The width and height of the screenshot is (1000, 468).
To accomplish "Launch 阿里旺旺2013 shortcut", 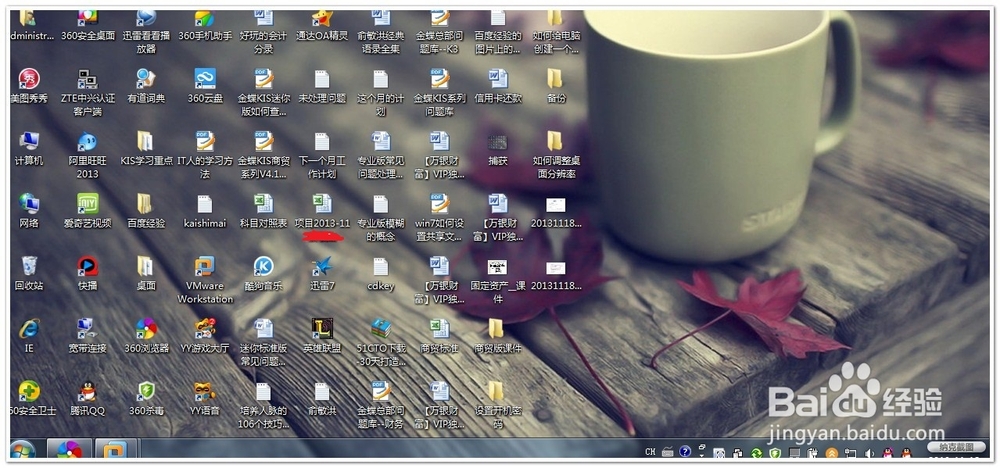I will click(87, 155).
